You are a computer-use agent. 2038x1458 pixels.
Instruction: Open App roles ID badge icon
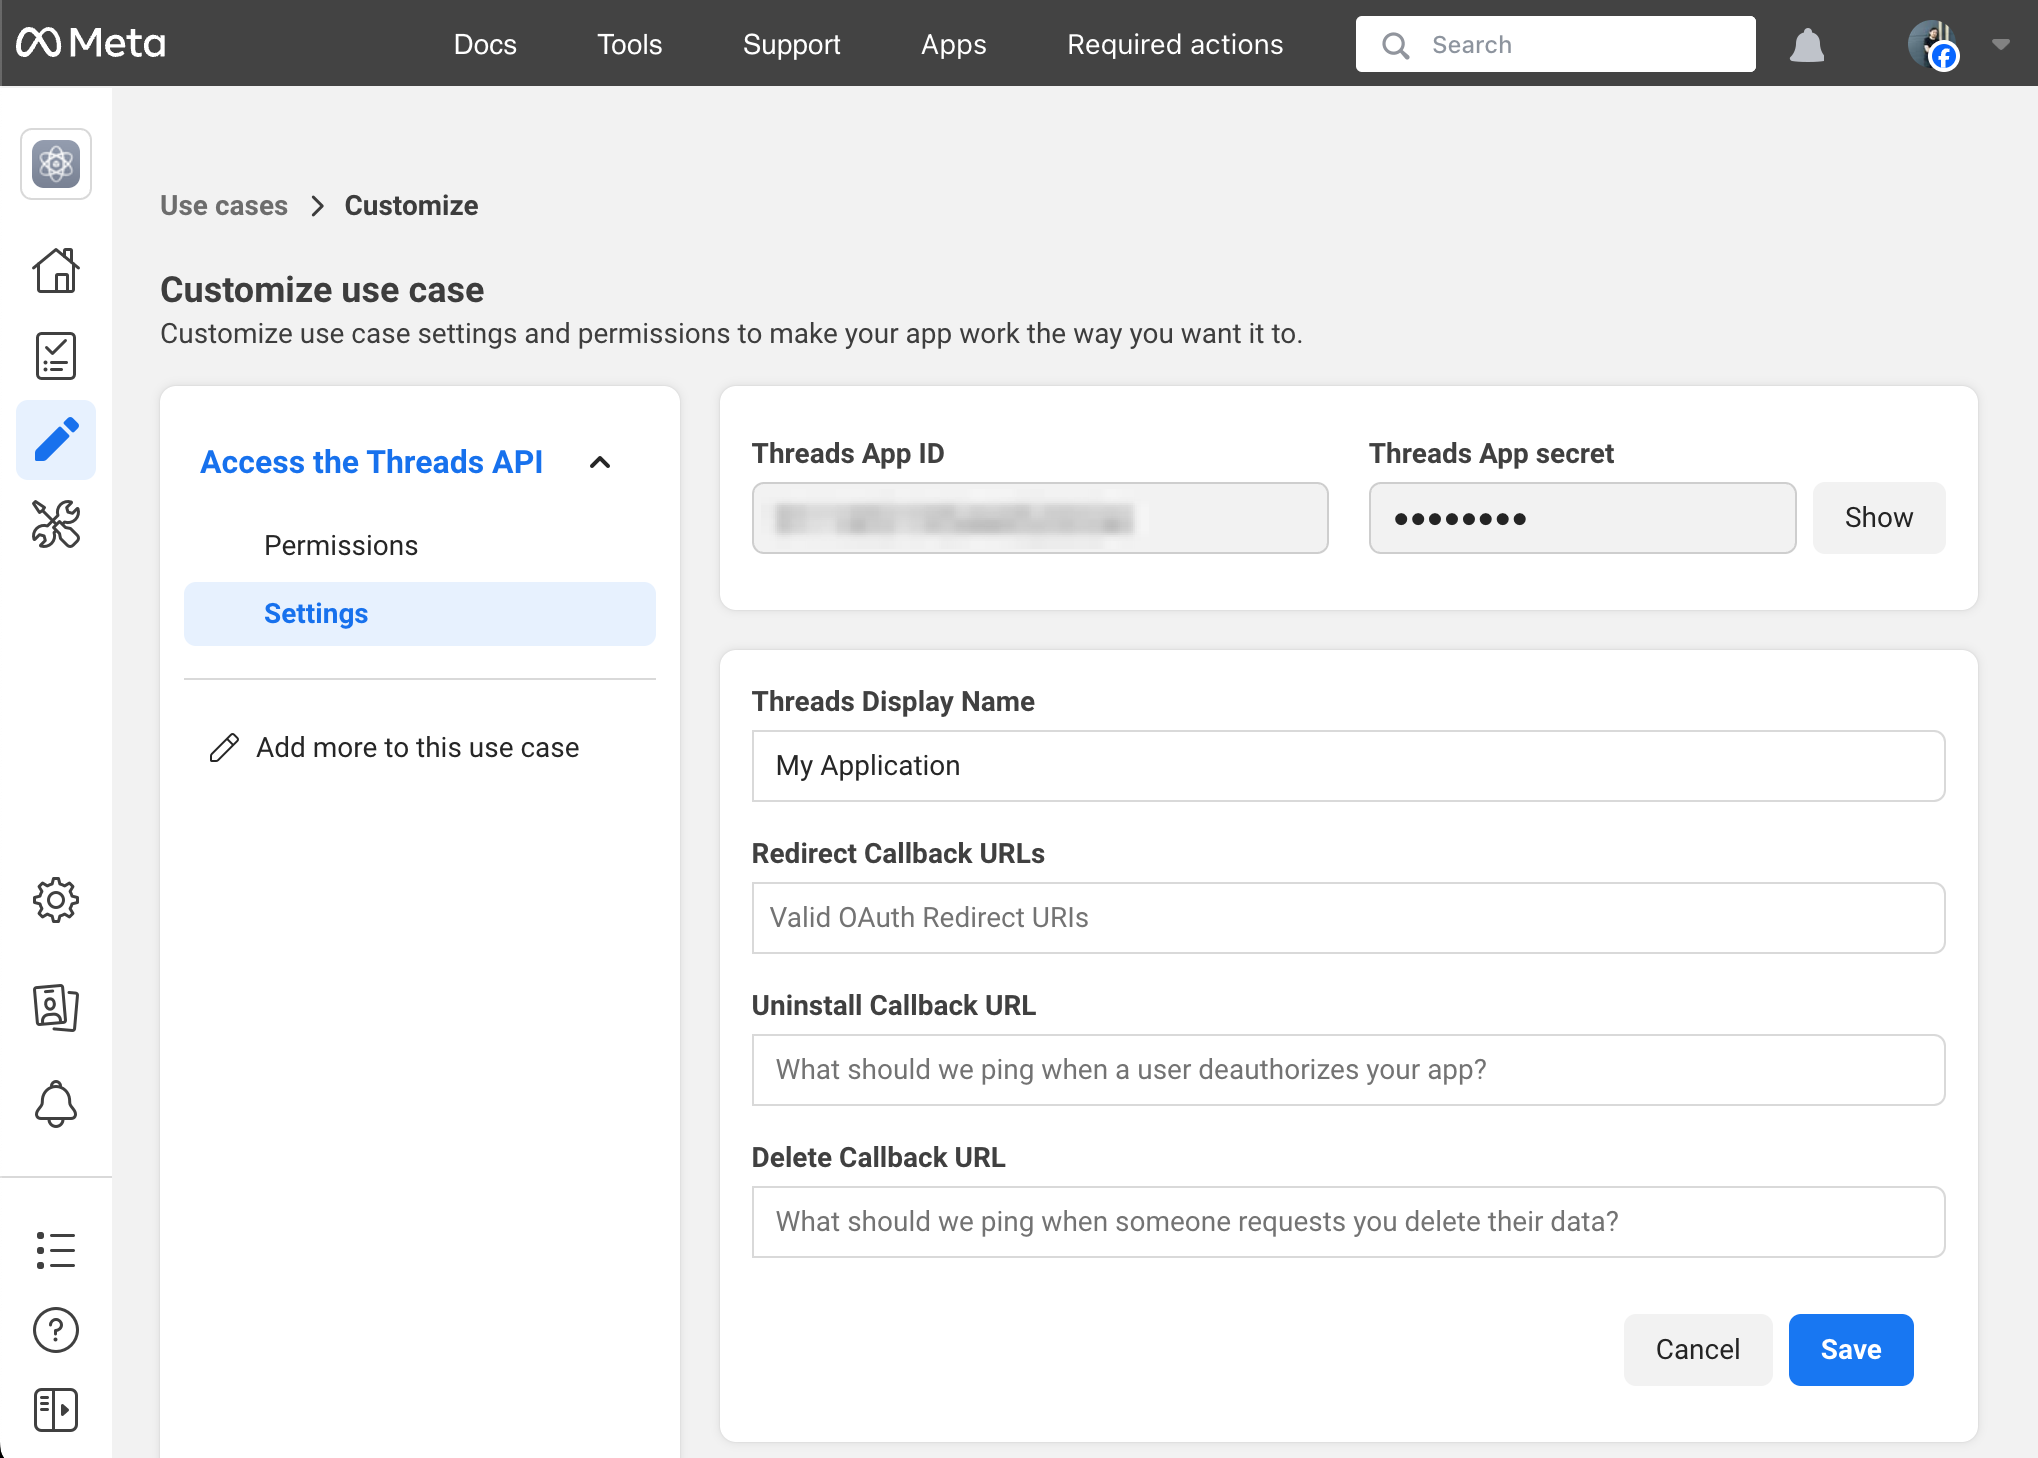[56, 1006]
